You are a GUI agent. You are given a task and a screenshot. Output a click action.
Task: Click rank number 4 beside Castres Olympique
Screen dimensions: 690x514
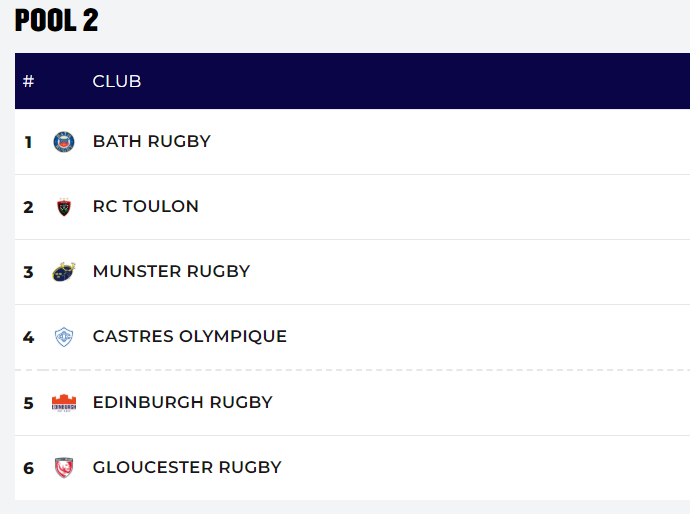point(28,338)
